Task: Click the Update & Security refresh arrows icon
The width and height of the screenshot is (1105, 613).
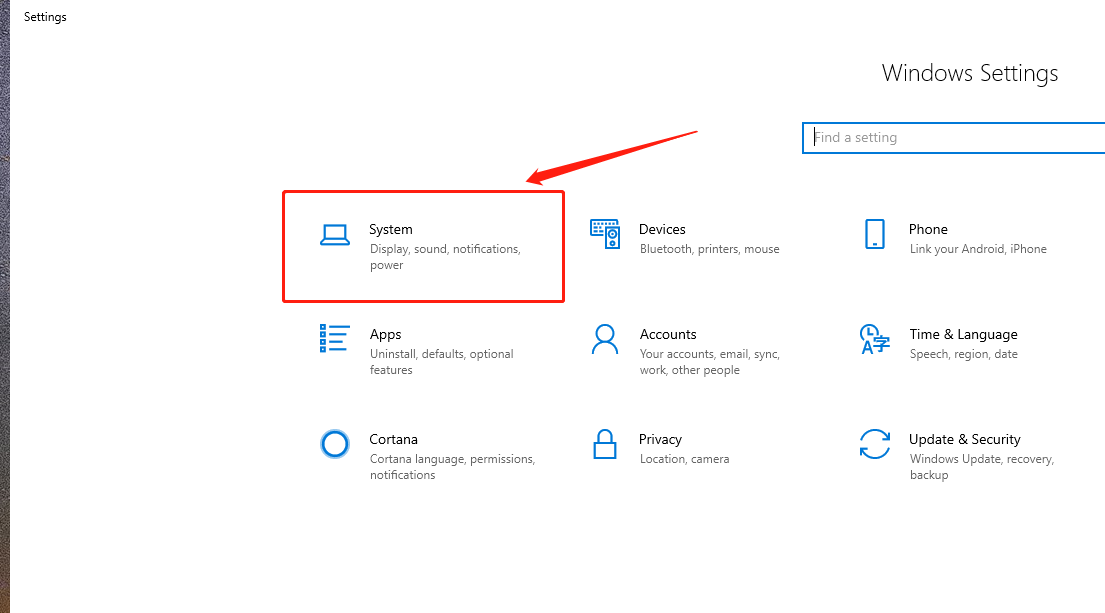Action: click(x=874, y=444)
